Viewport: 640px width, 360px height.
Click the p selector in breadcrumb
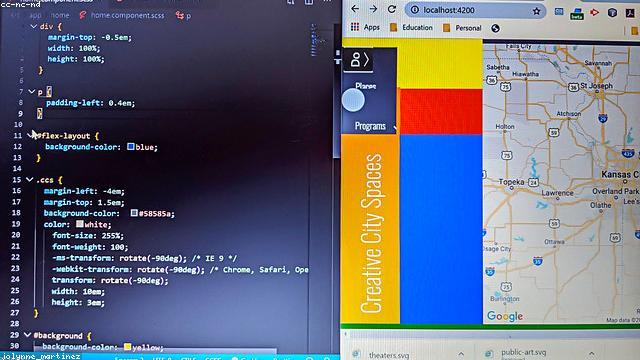pyautogui.click(x=188, y=16)
